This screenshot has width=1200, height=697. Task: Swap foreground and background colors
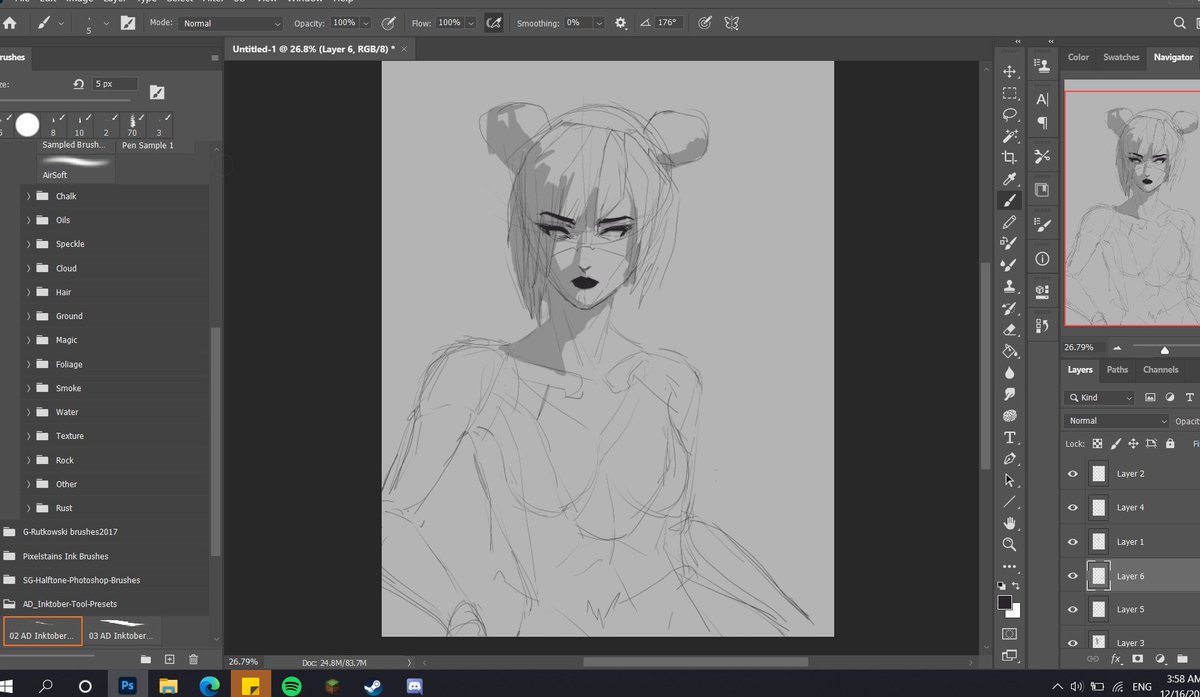[1017, 585]
